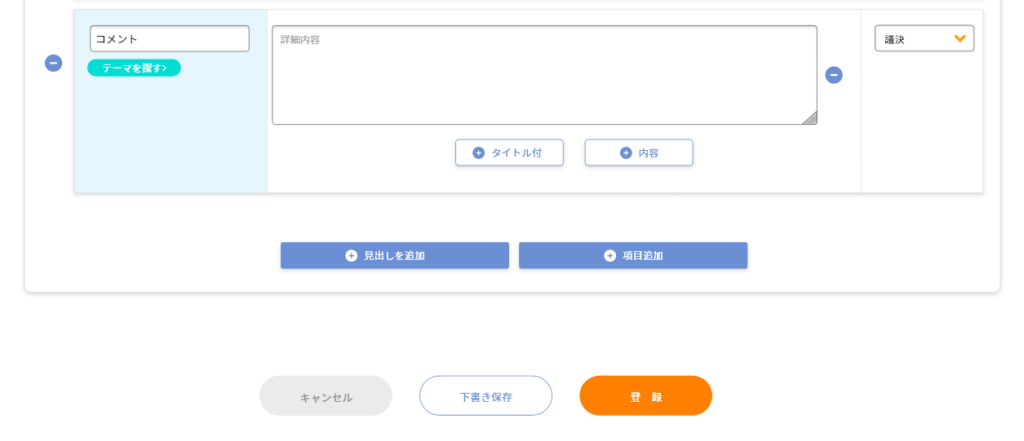1024x441 pixels.
Task: Click plus icon on 見出しを追加 button
Action: [x=351, y=255]
